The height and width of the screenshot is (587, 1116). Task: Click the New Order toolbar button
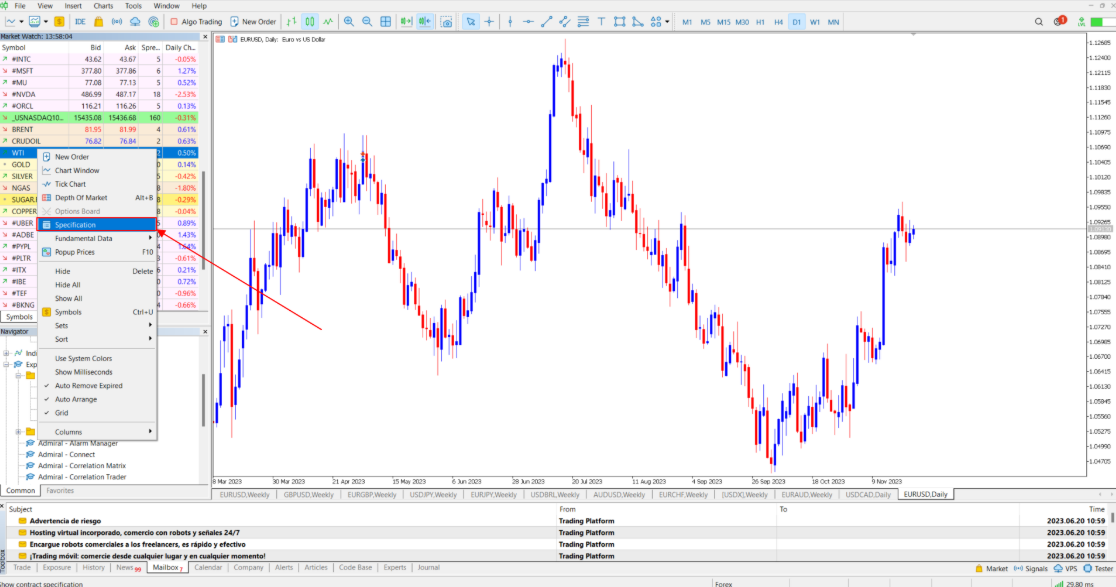(x=253, y=22)
